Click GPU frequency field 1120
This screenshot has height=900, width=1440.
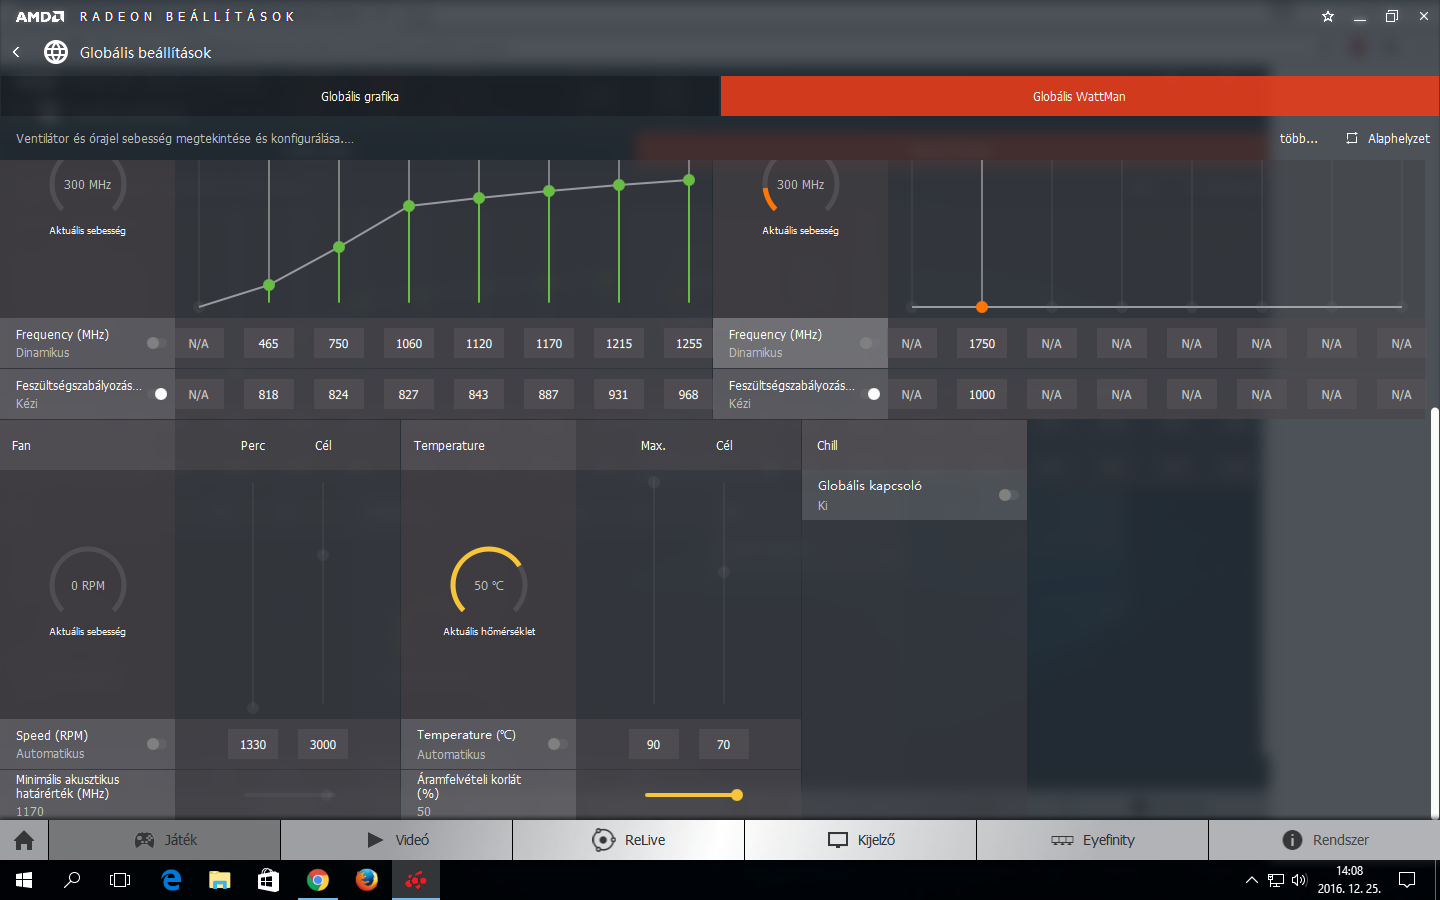tap(478, 343)
